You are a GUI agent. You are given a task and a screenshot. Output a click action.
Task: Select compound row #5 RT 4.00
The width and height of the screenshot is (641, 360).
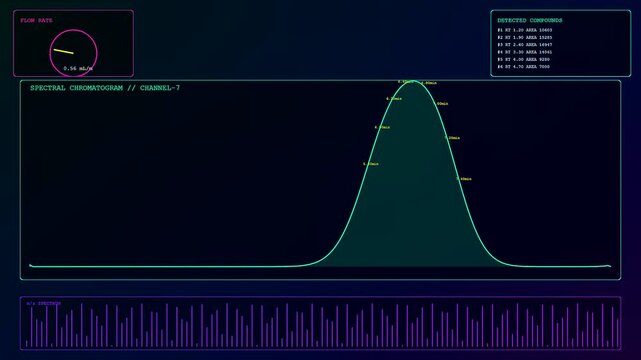click(x=523, y=59)
